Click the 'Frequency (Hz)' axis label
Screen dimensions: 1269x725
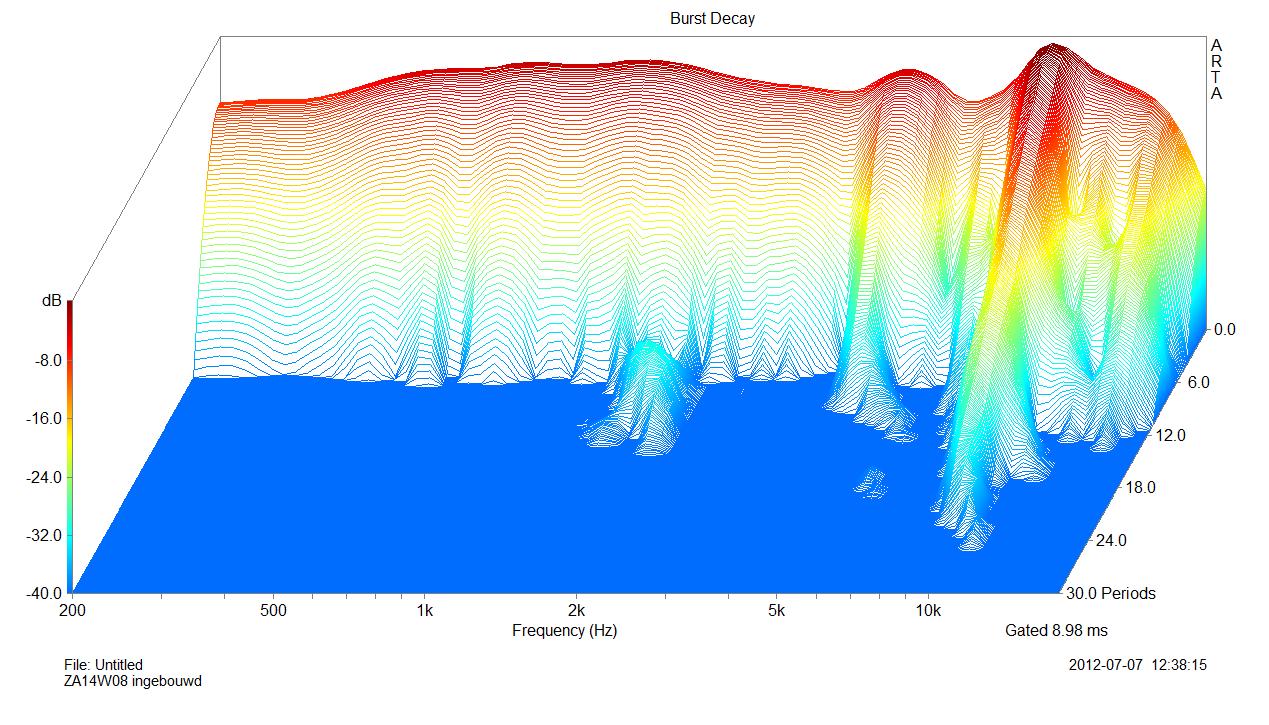tap(564, 630)
